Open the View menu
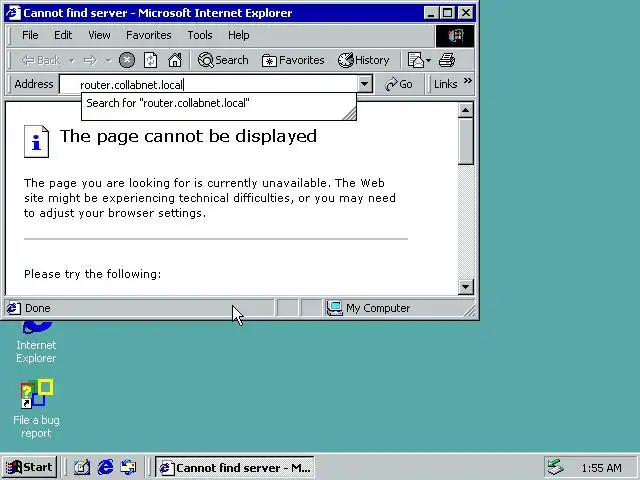 click(x=99, y=35)
